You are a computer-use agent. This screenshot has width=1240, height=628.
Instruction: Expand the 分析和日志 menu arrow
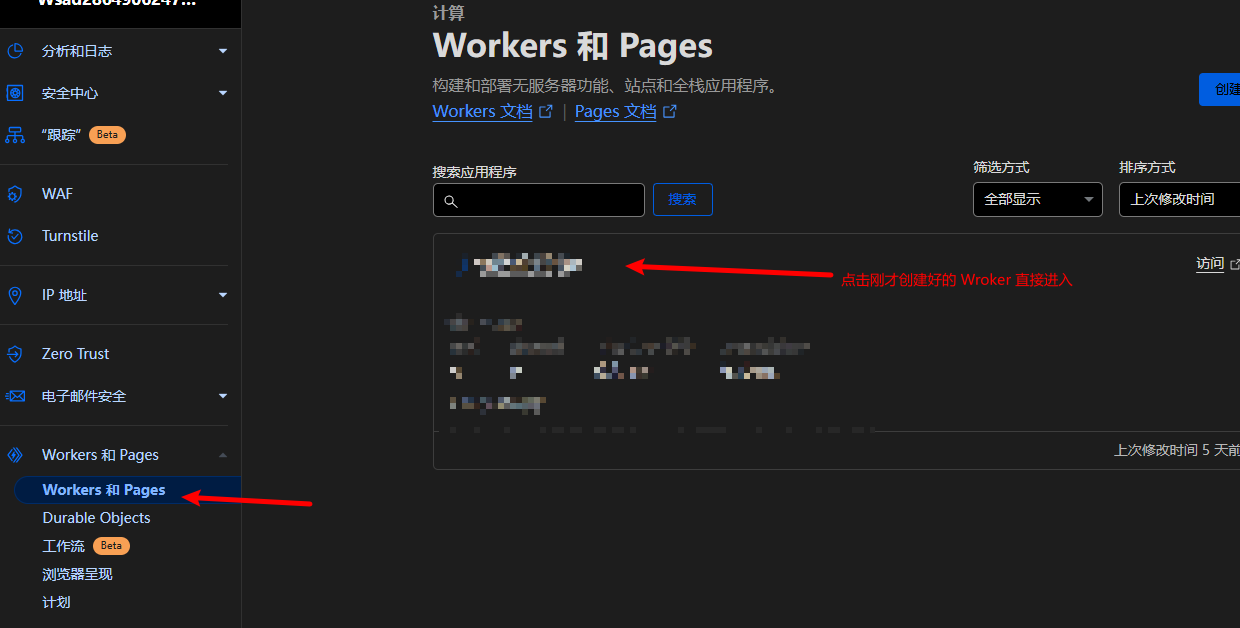point(223,51)
